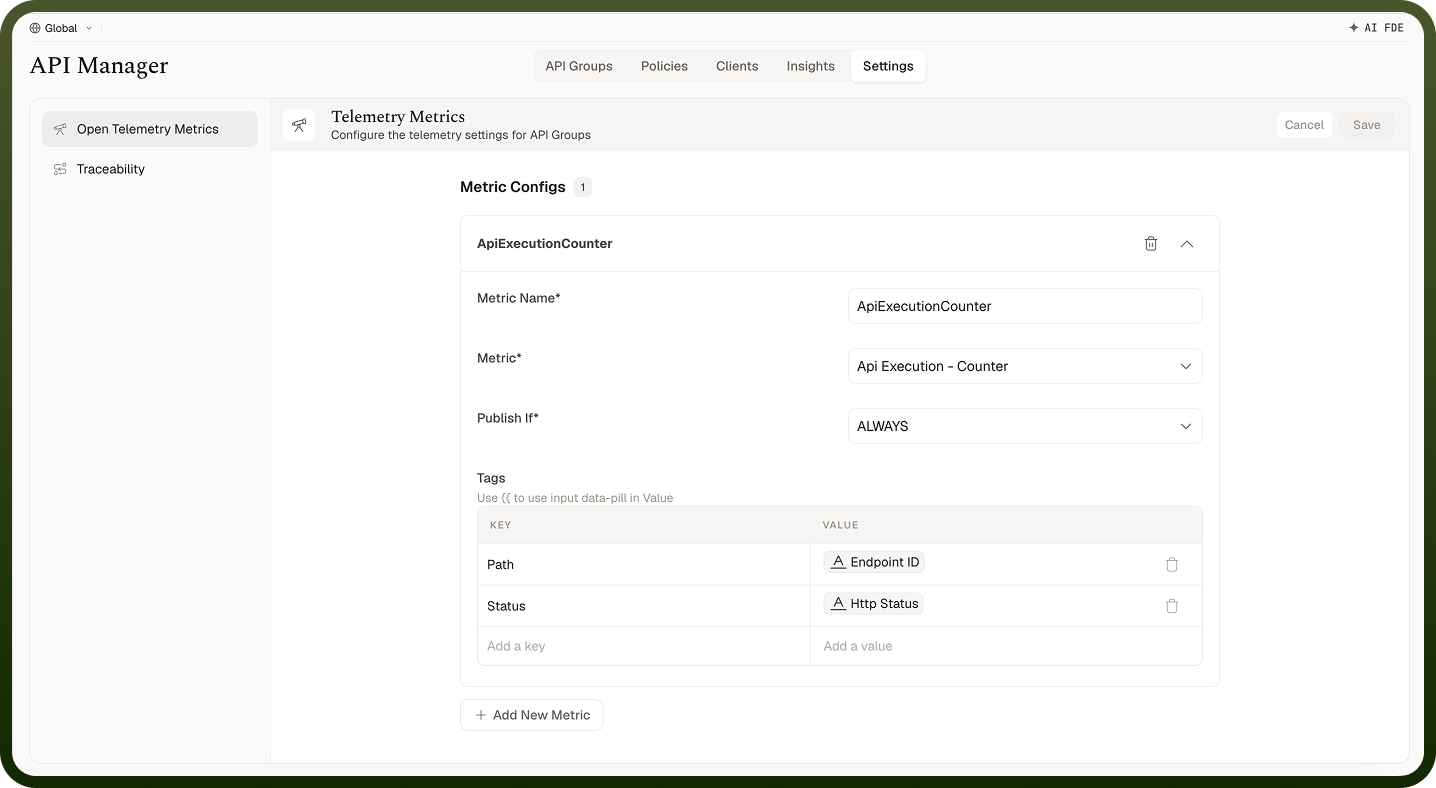
Task: Collapse the ApiExecutionCounter metric panel
Action: [x=1187, y=243]
